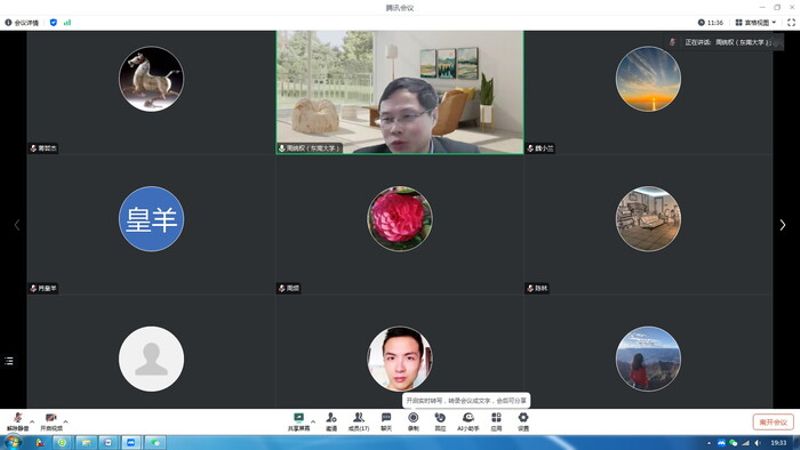Expand video options arrow beside 开启视频
This screenshot has width=800, height=450.
(66, 421)
